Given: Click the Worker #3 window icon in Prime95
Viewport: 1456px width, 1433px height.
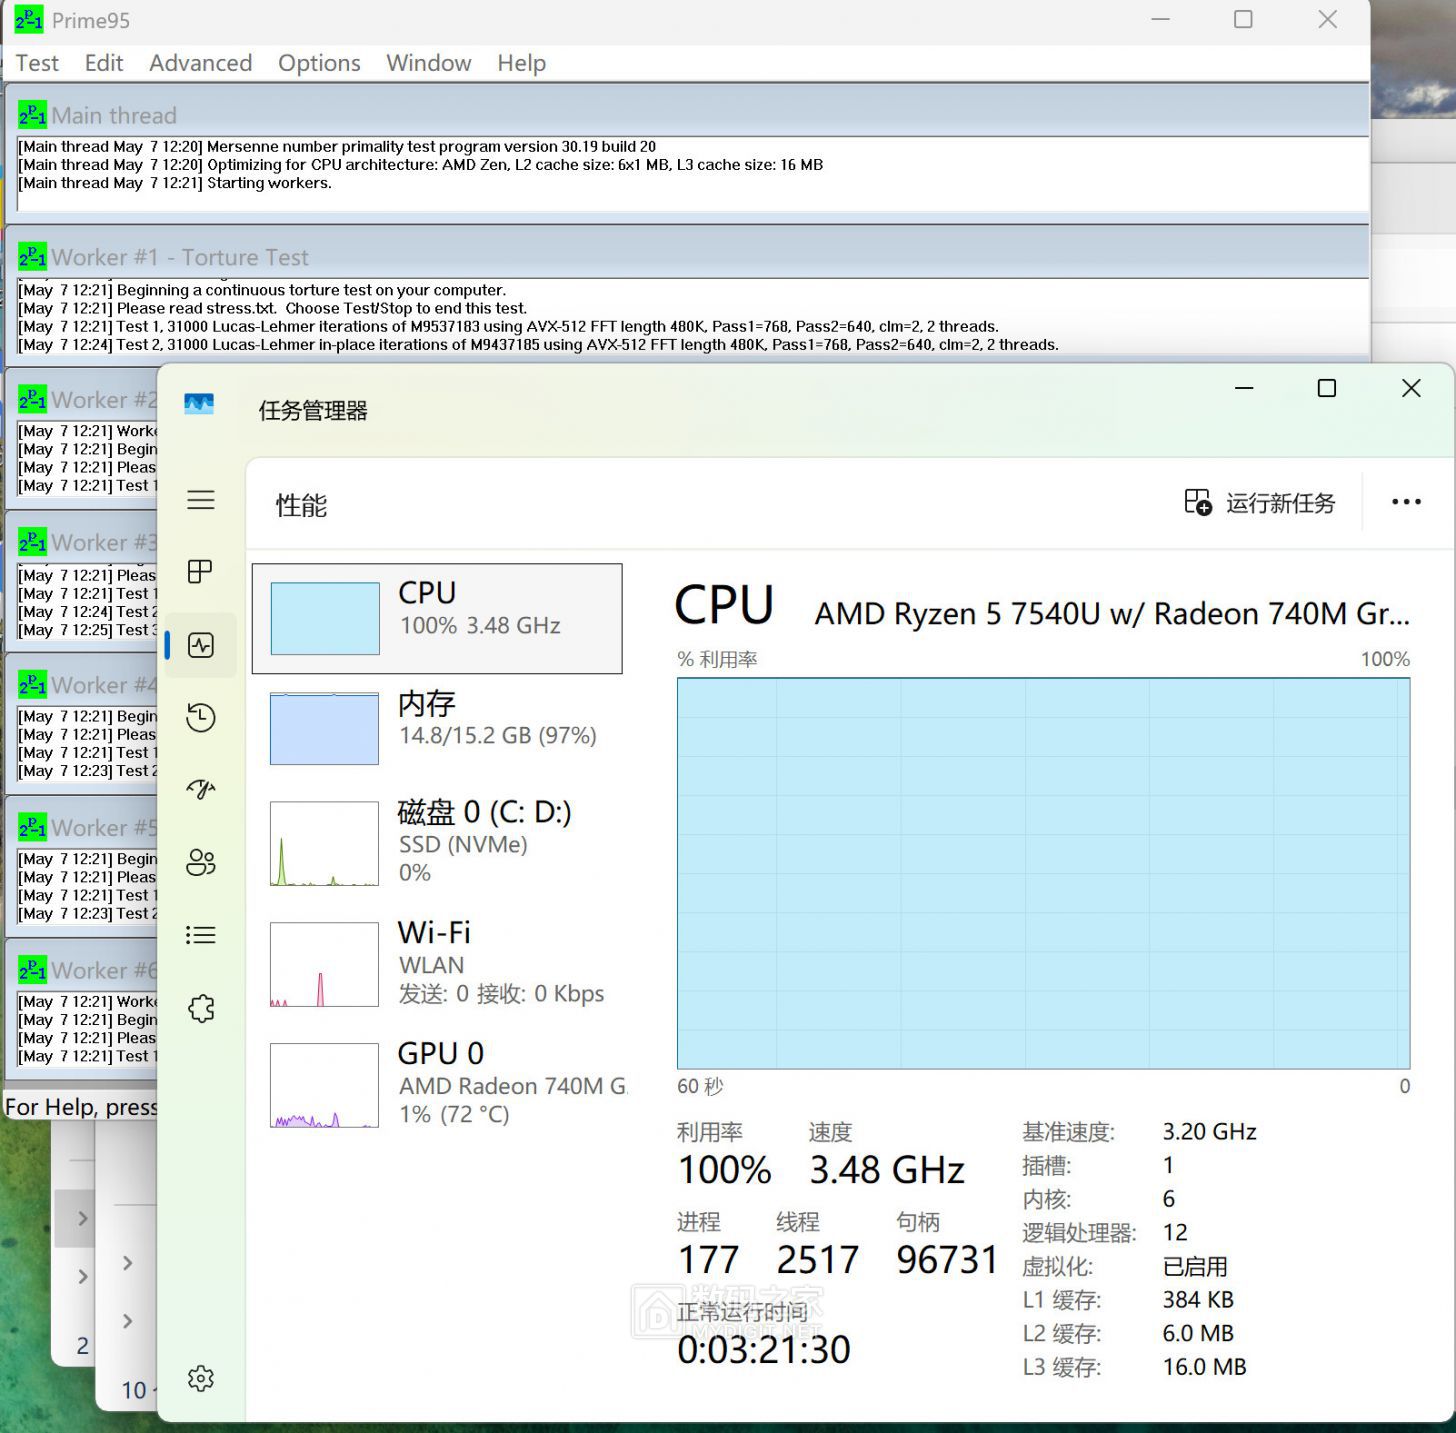Looking at the screenshot, I should [x=32, y=542].
